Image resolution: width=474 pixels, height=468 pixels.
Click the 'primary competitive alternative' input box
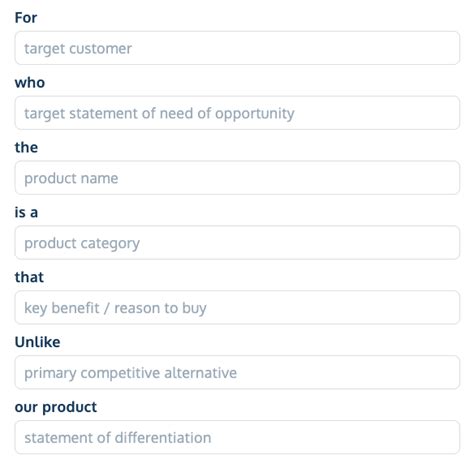coord(237,372)
